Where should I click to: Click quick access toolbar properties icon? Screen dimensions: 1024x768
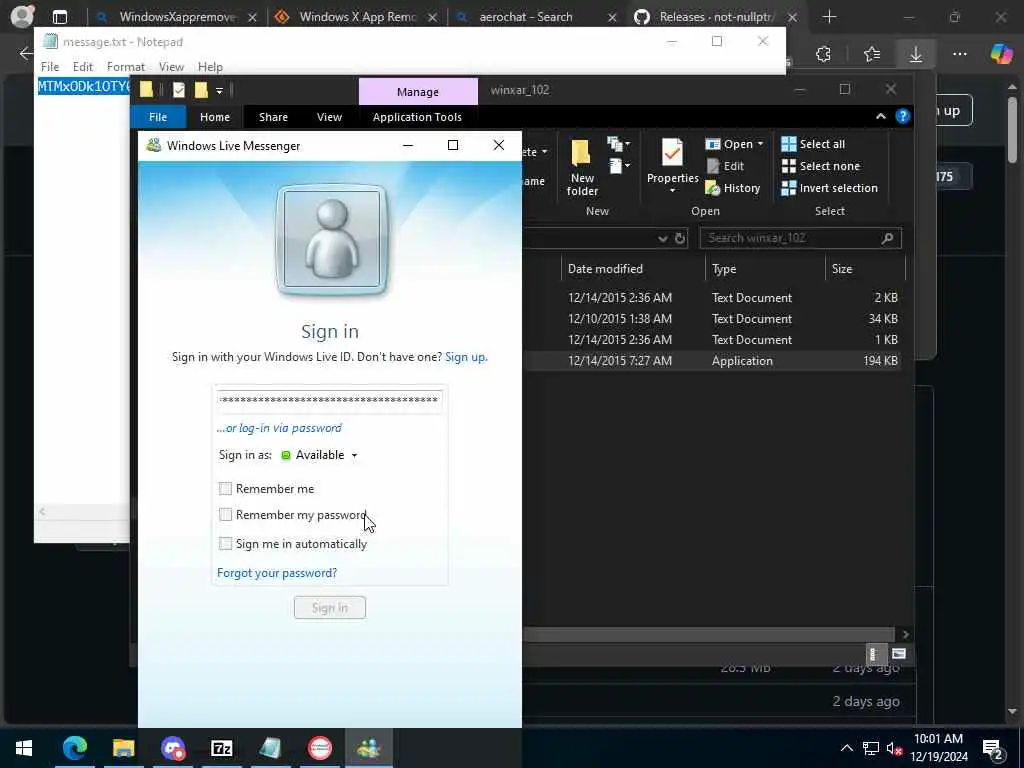coord(178,90)
